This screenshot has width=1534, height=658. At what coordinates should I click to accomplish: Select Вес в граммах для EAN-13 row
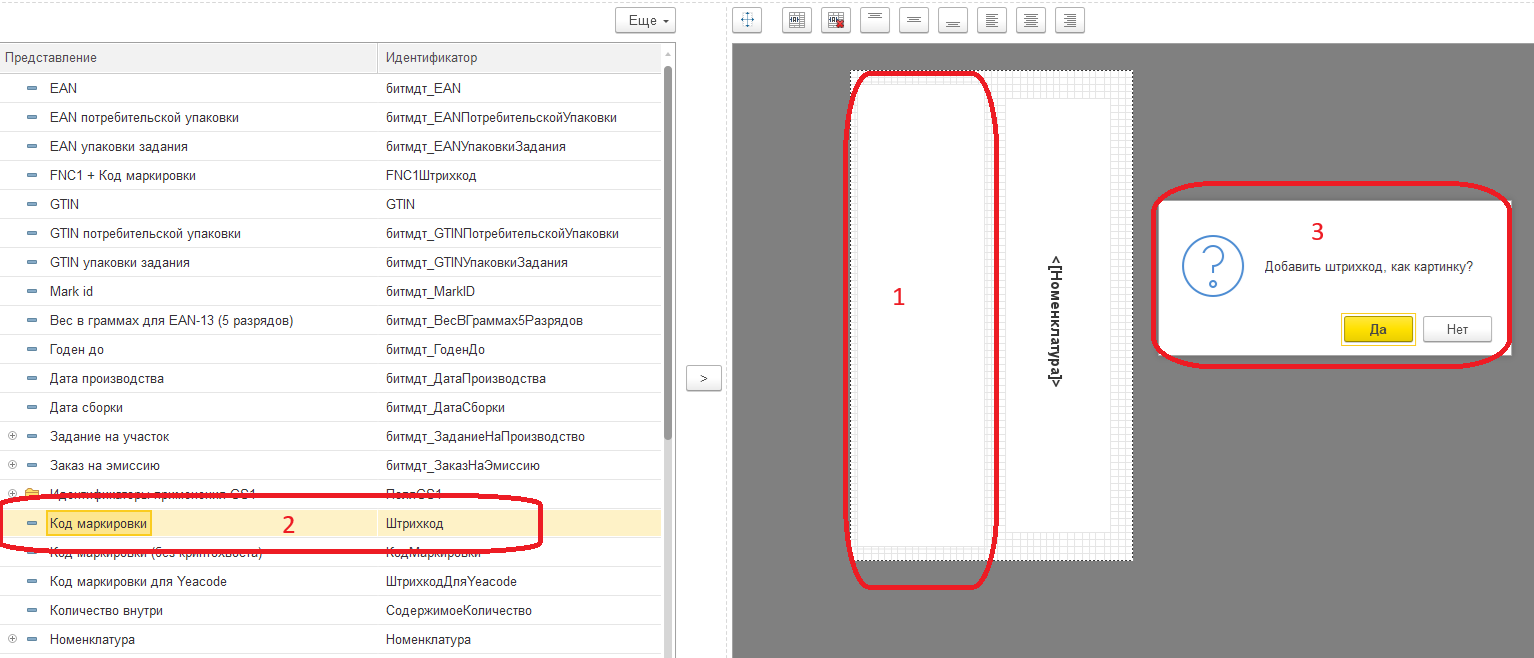coord(330,320)
